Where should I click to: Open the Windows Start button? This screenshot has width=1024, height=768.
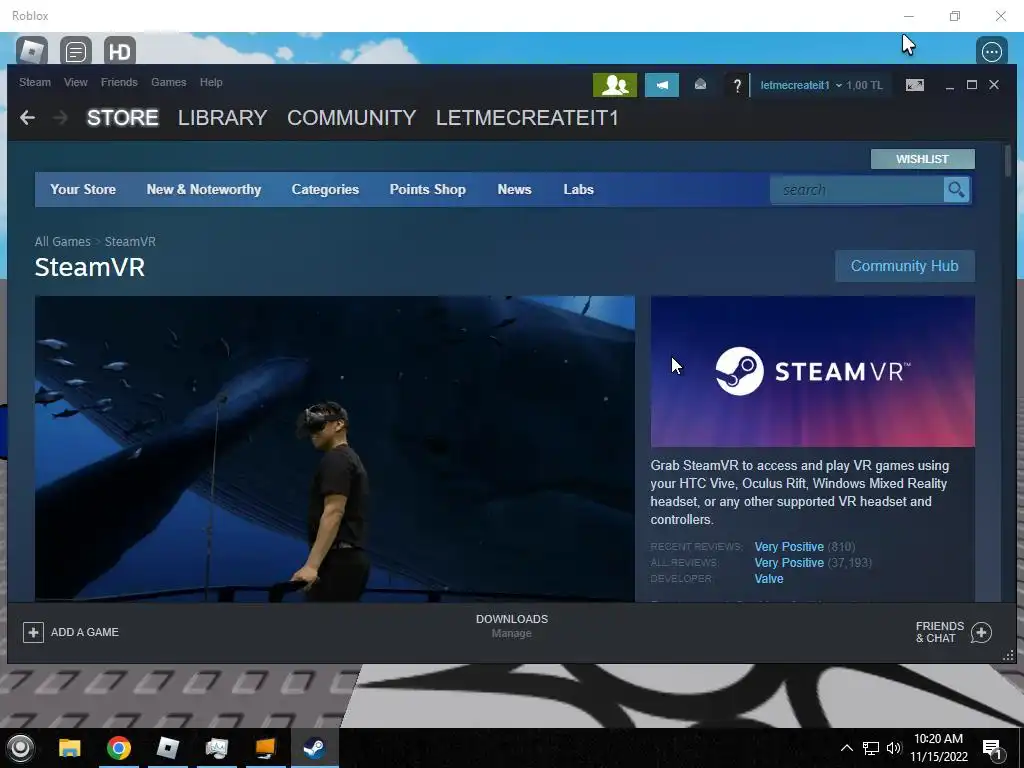[x=20, y=748]
